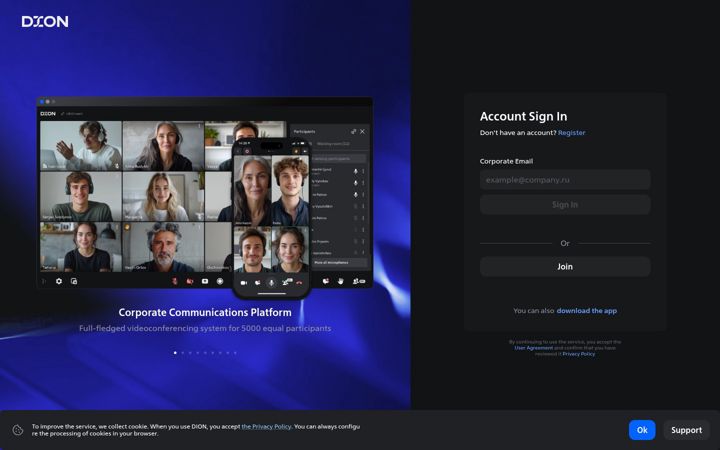Image resolution: width=720 pixels, height=450 pixels.
Task: Click the Join button
Action: pos(565,266)
